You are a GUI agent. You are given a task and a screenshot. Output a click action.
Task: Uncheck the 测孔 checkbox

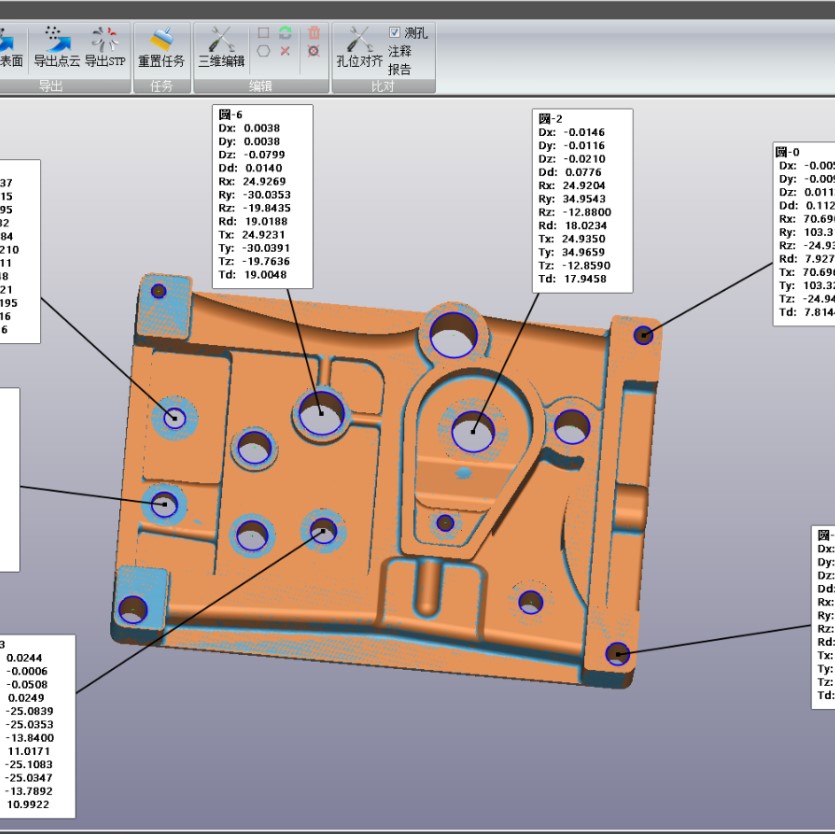click(394, 32)
